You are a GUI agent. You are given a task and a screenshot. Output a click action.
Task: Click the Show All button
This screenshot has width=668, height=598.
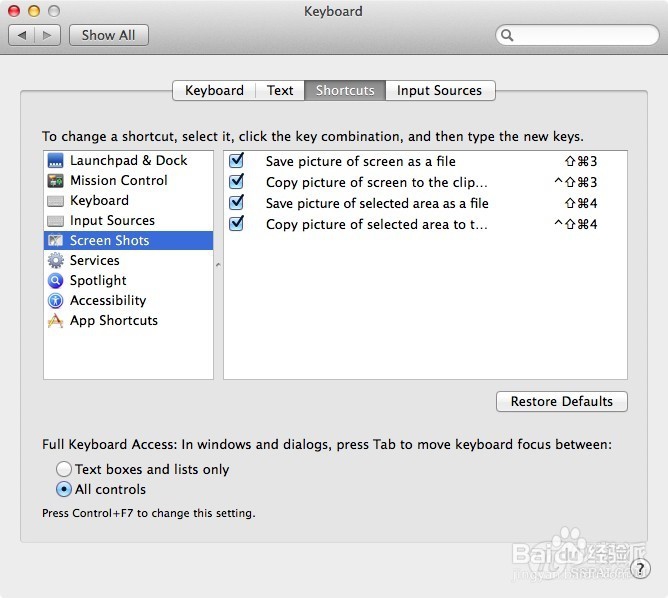click(109, 35)
